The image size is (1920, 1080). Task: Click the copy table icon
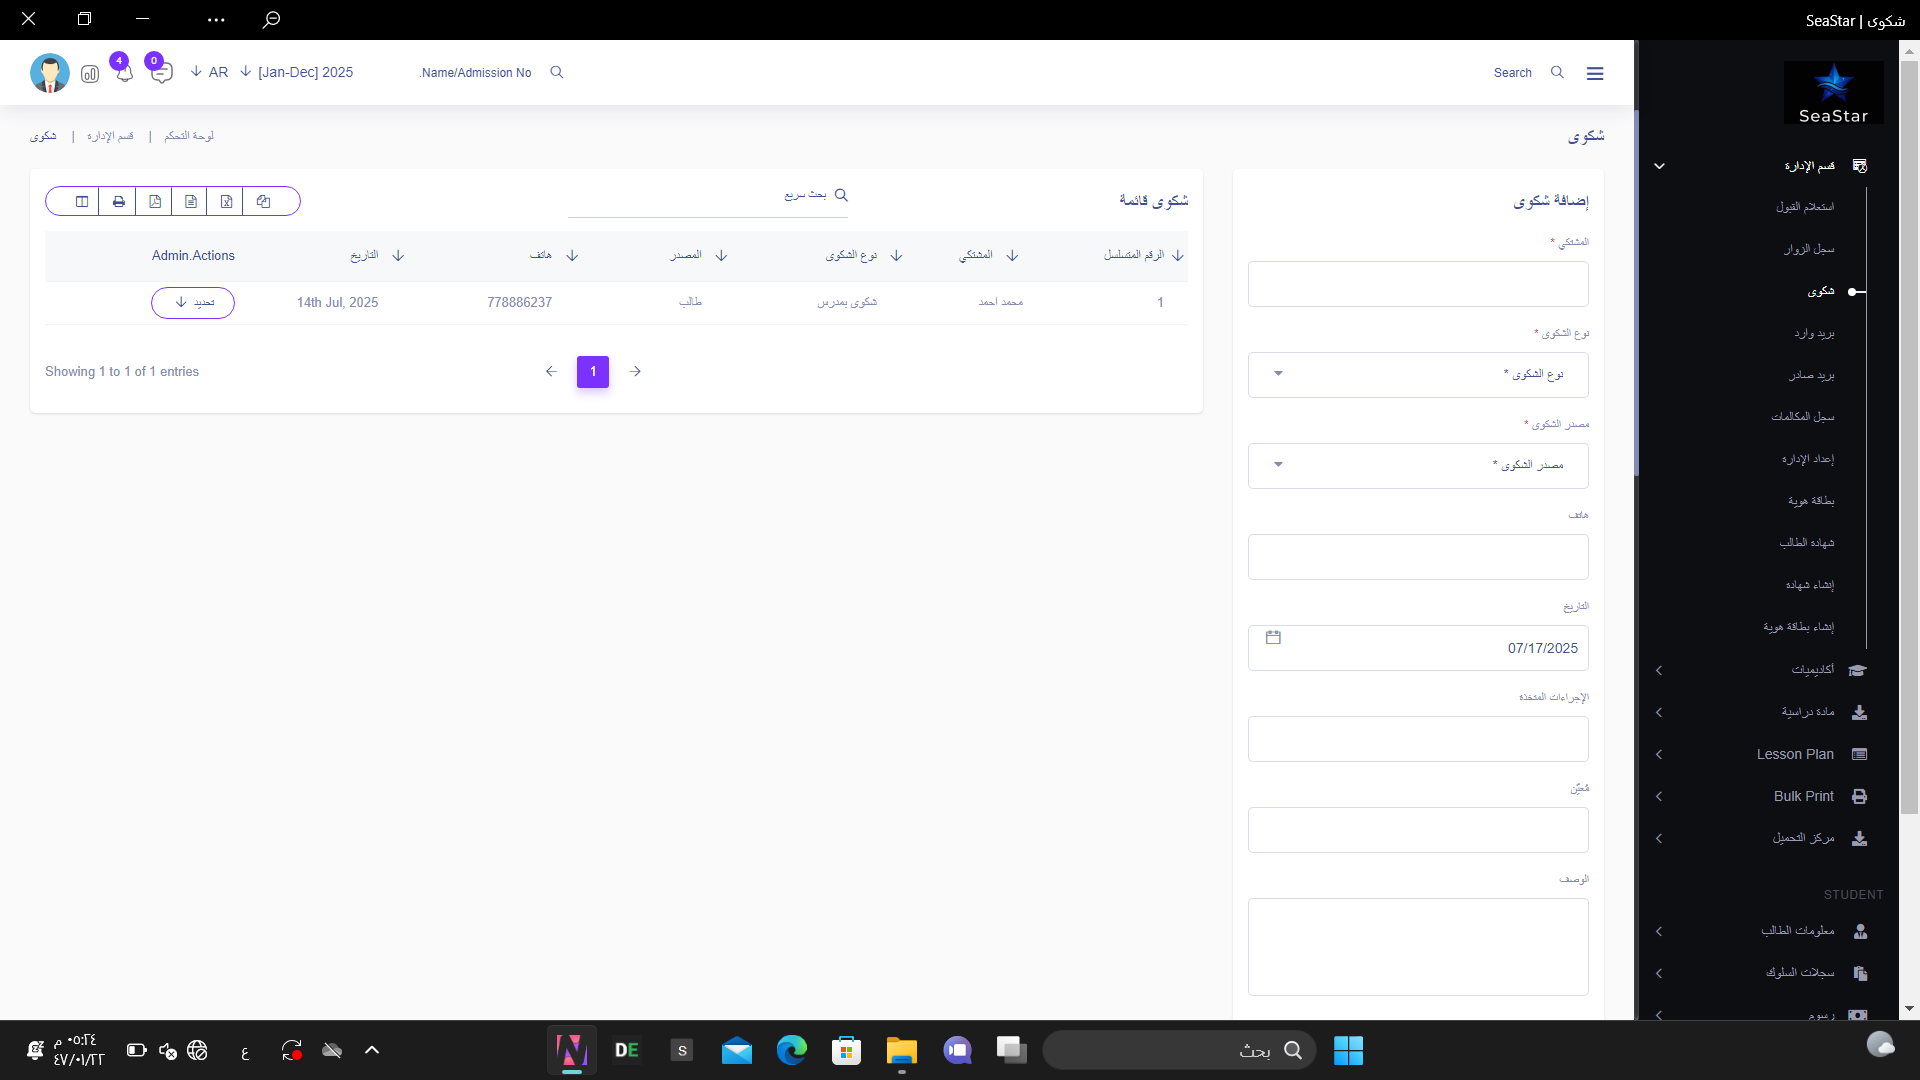[263, 202]
